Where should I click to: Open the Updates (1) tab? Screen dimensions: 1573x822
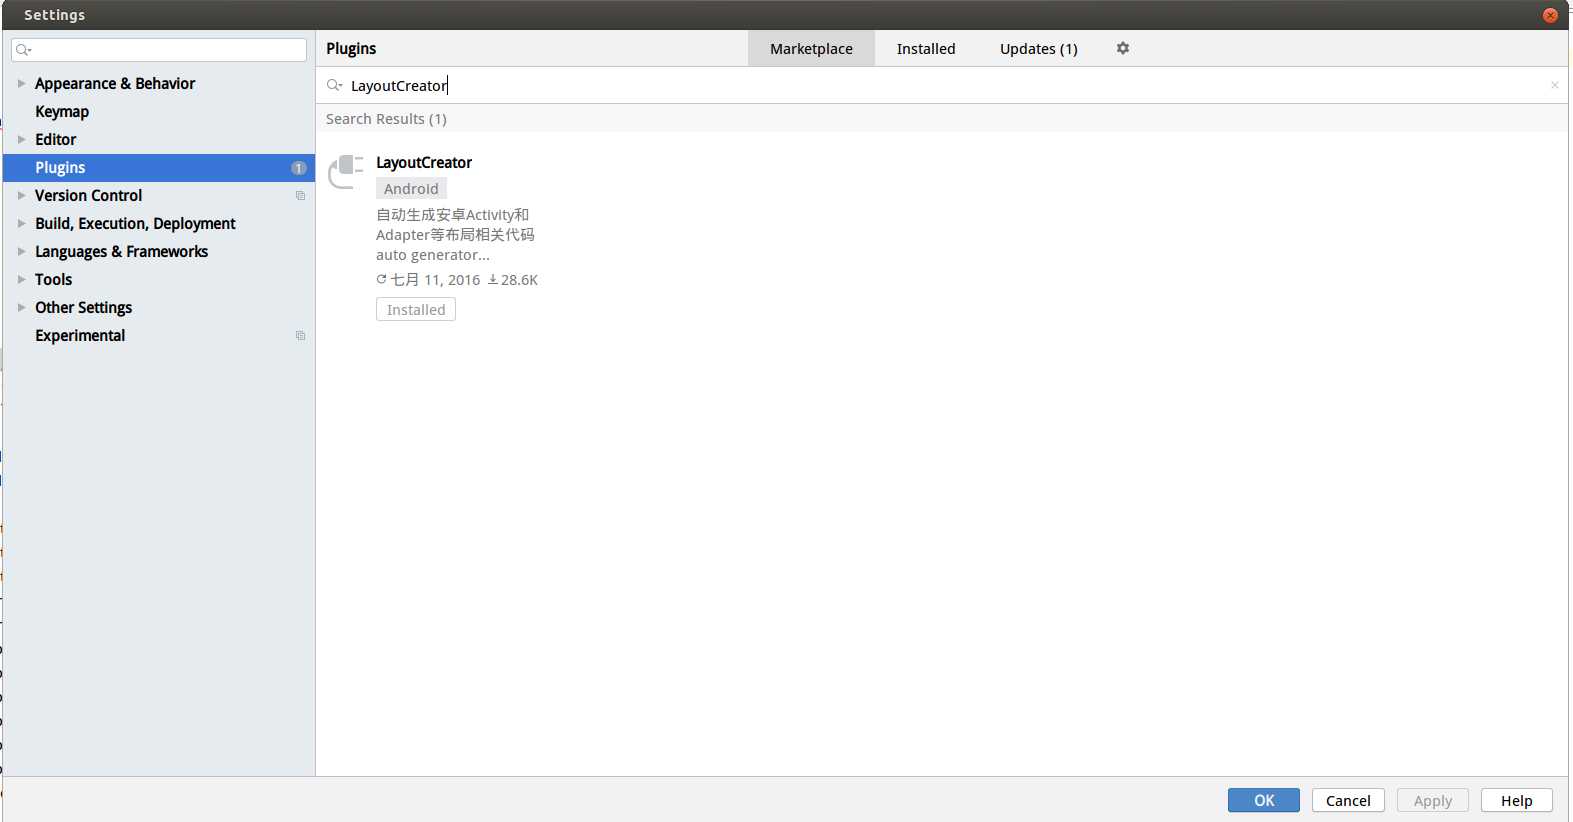coord(1038,48)
